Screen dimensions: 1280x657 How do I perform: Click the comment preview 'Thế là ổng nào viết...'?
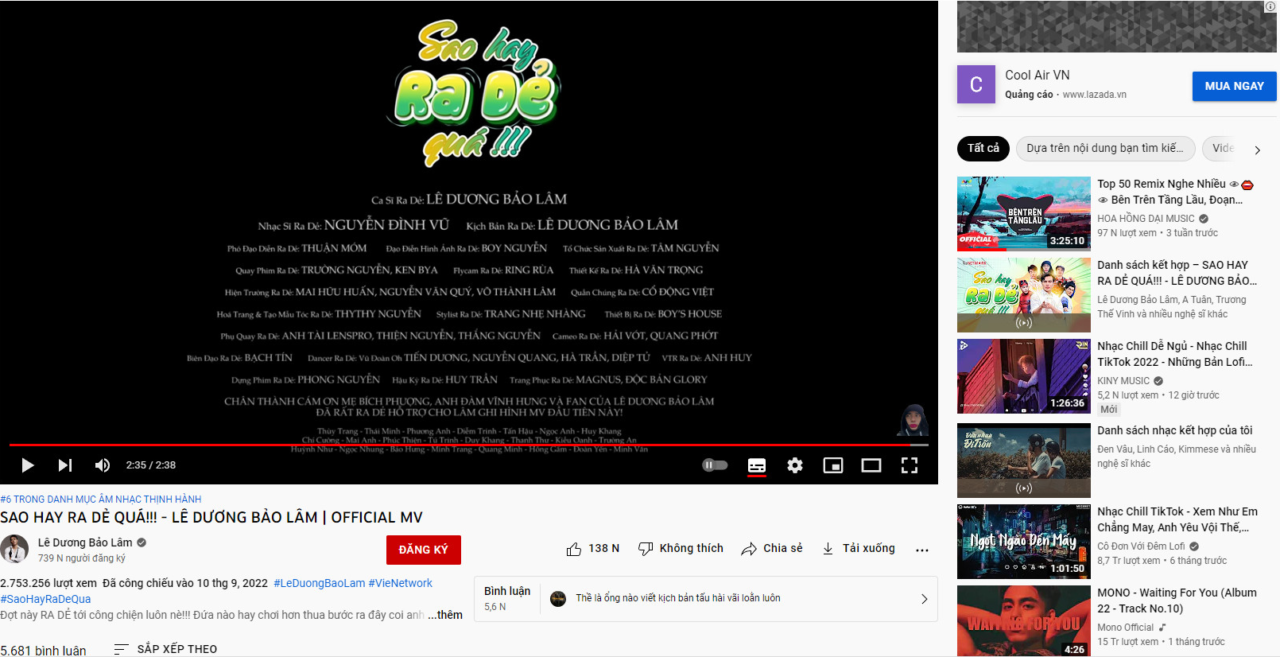coord(678,598)
